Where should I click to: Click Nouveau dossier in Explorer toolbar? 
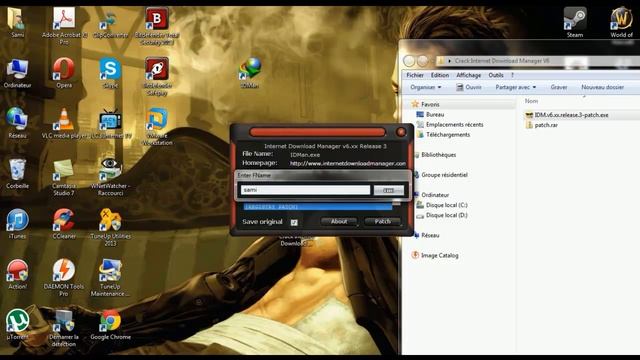pos(602,87)
